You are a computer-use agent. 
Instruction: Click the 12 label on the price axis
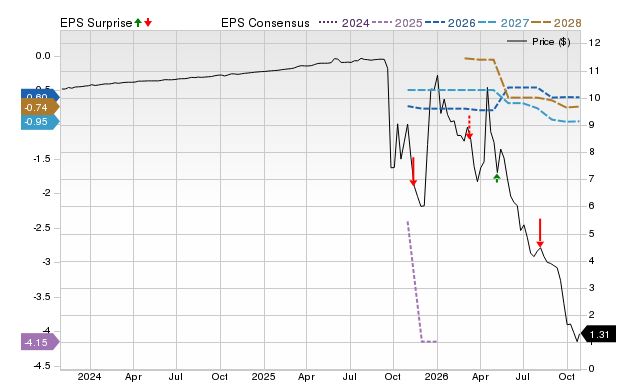[x=595, y=43]
